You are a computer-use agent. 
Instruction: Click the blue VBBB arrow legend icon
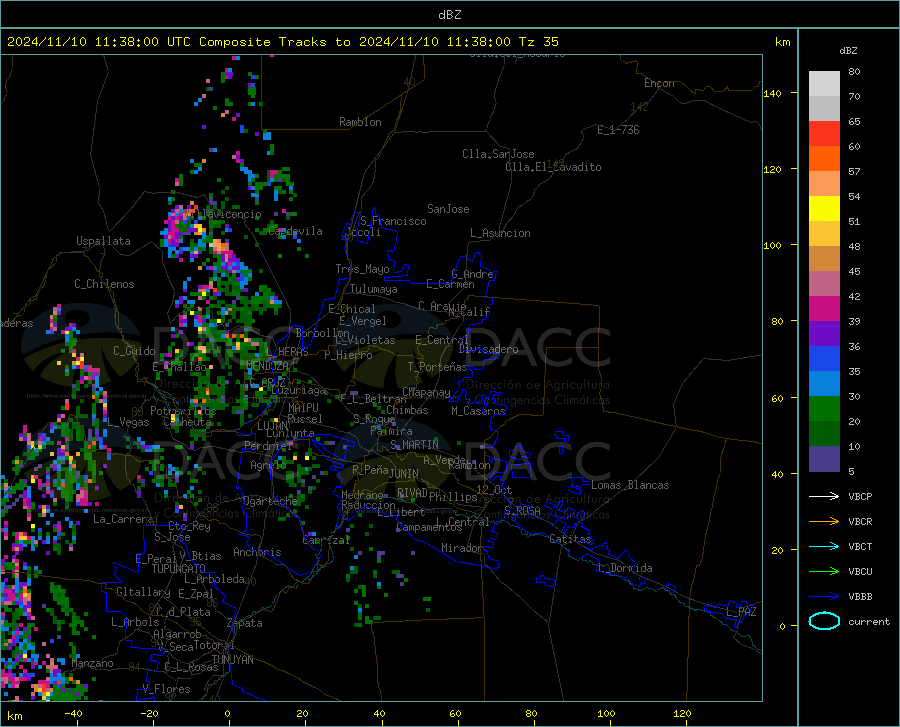point(824,597)
